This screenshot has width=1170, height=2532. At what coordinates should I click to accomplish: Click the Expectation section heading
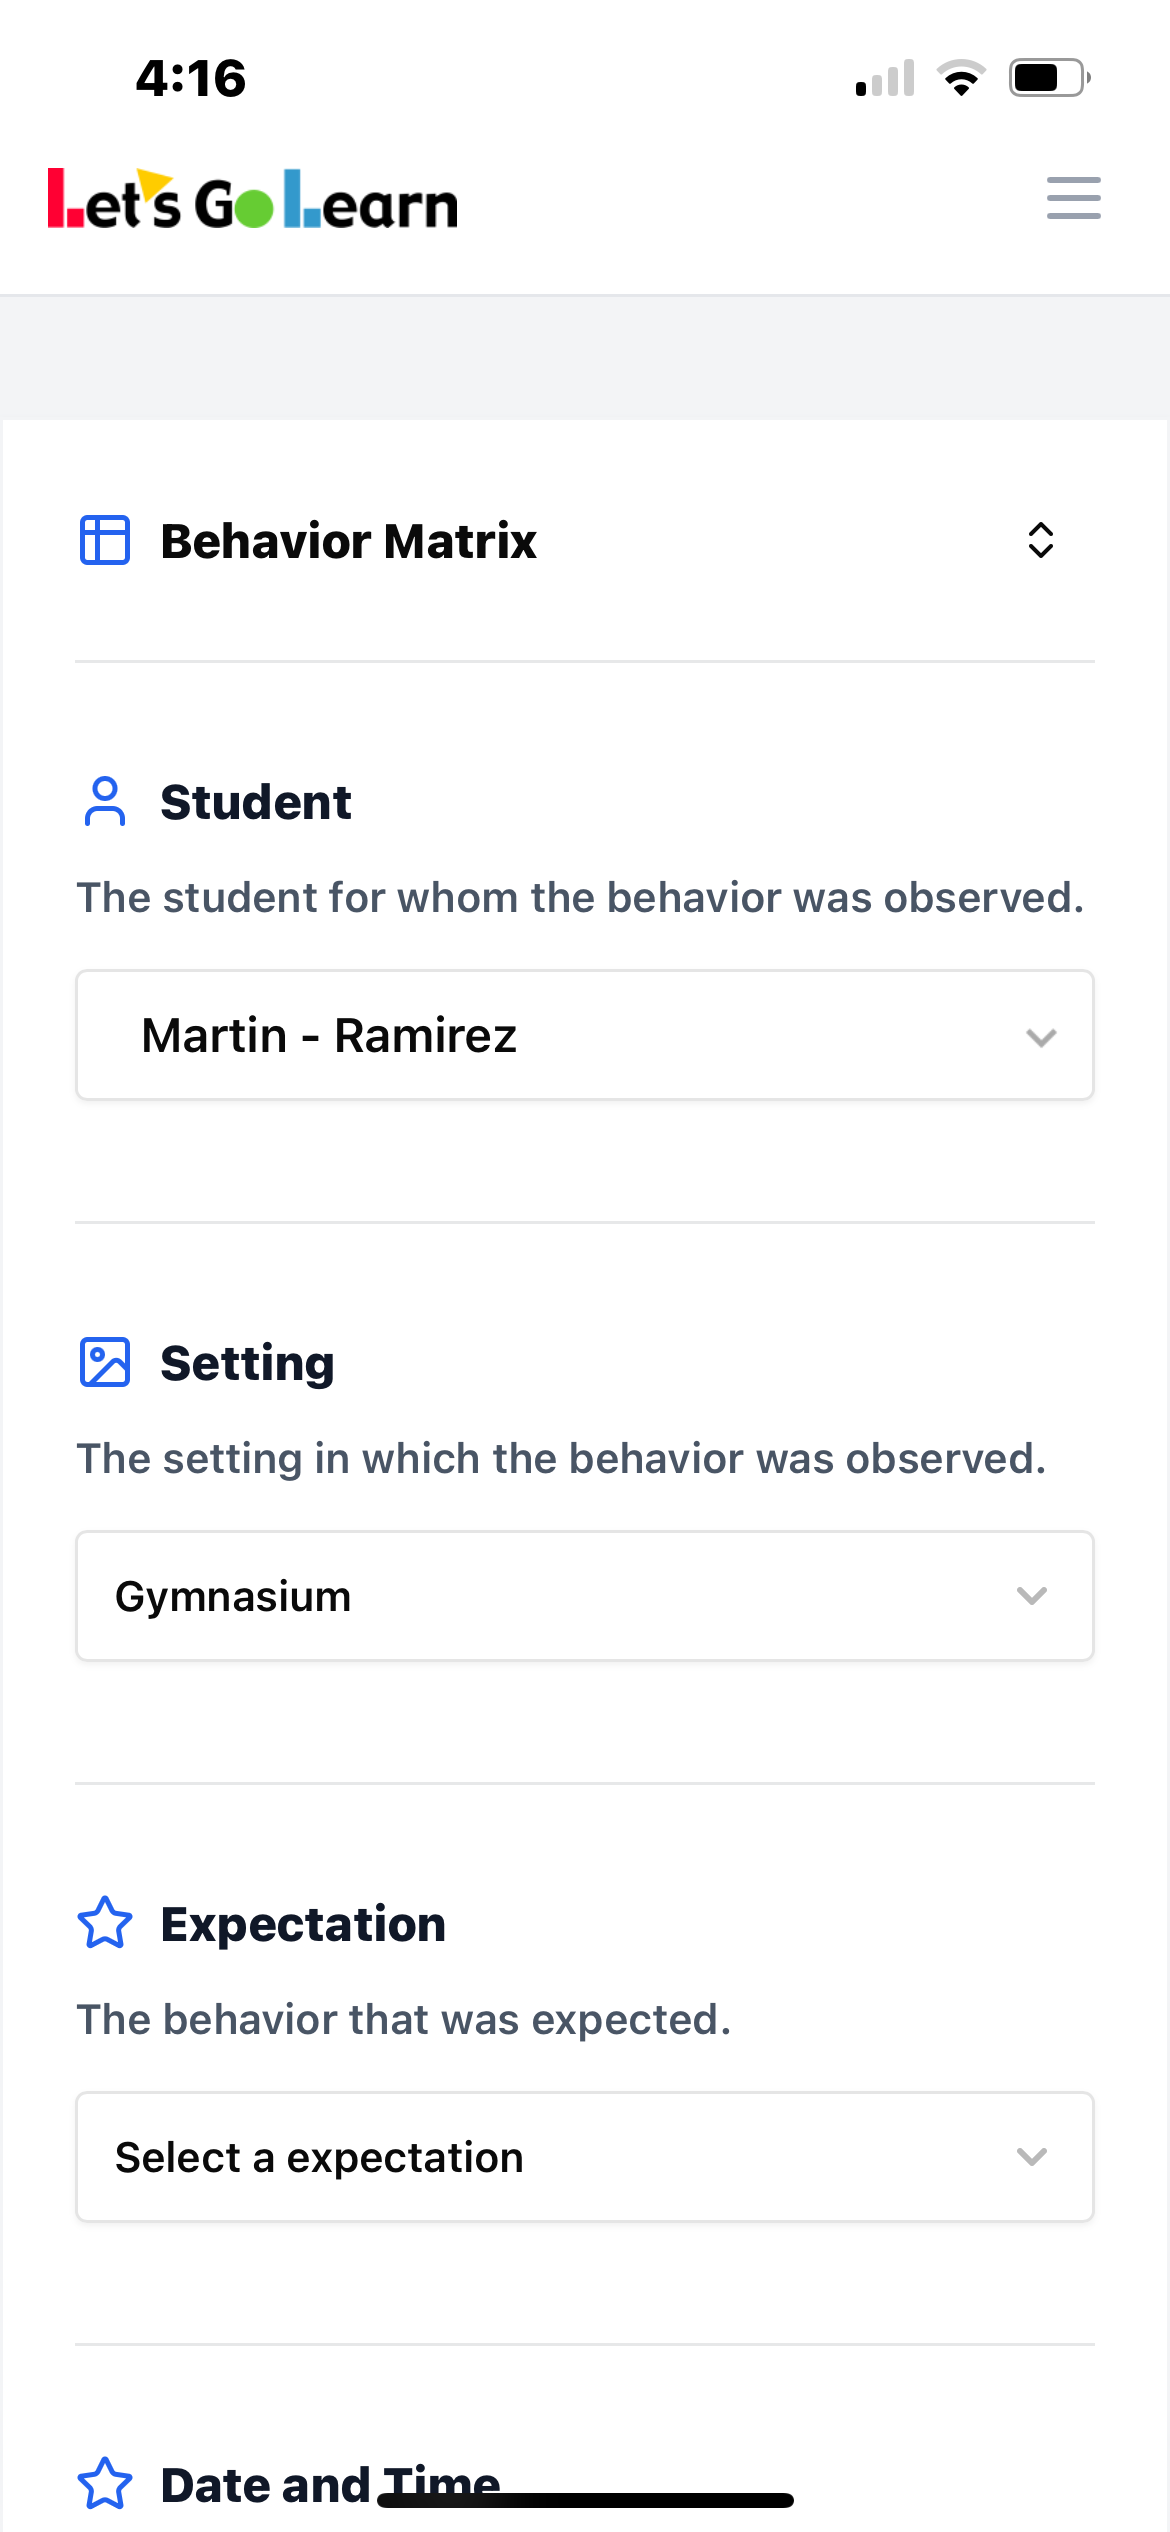[303, 1924]
